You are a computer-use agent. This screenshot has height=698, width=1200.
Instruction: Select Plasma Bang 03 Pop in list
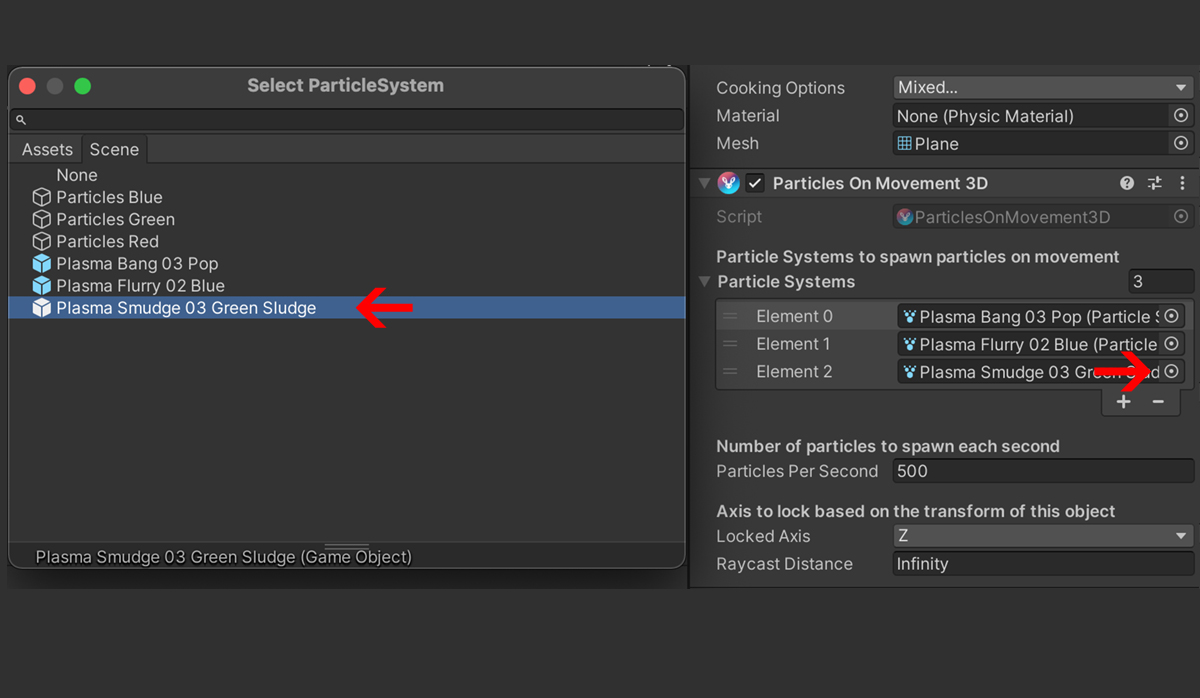pos(137,264)
